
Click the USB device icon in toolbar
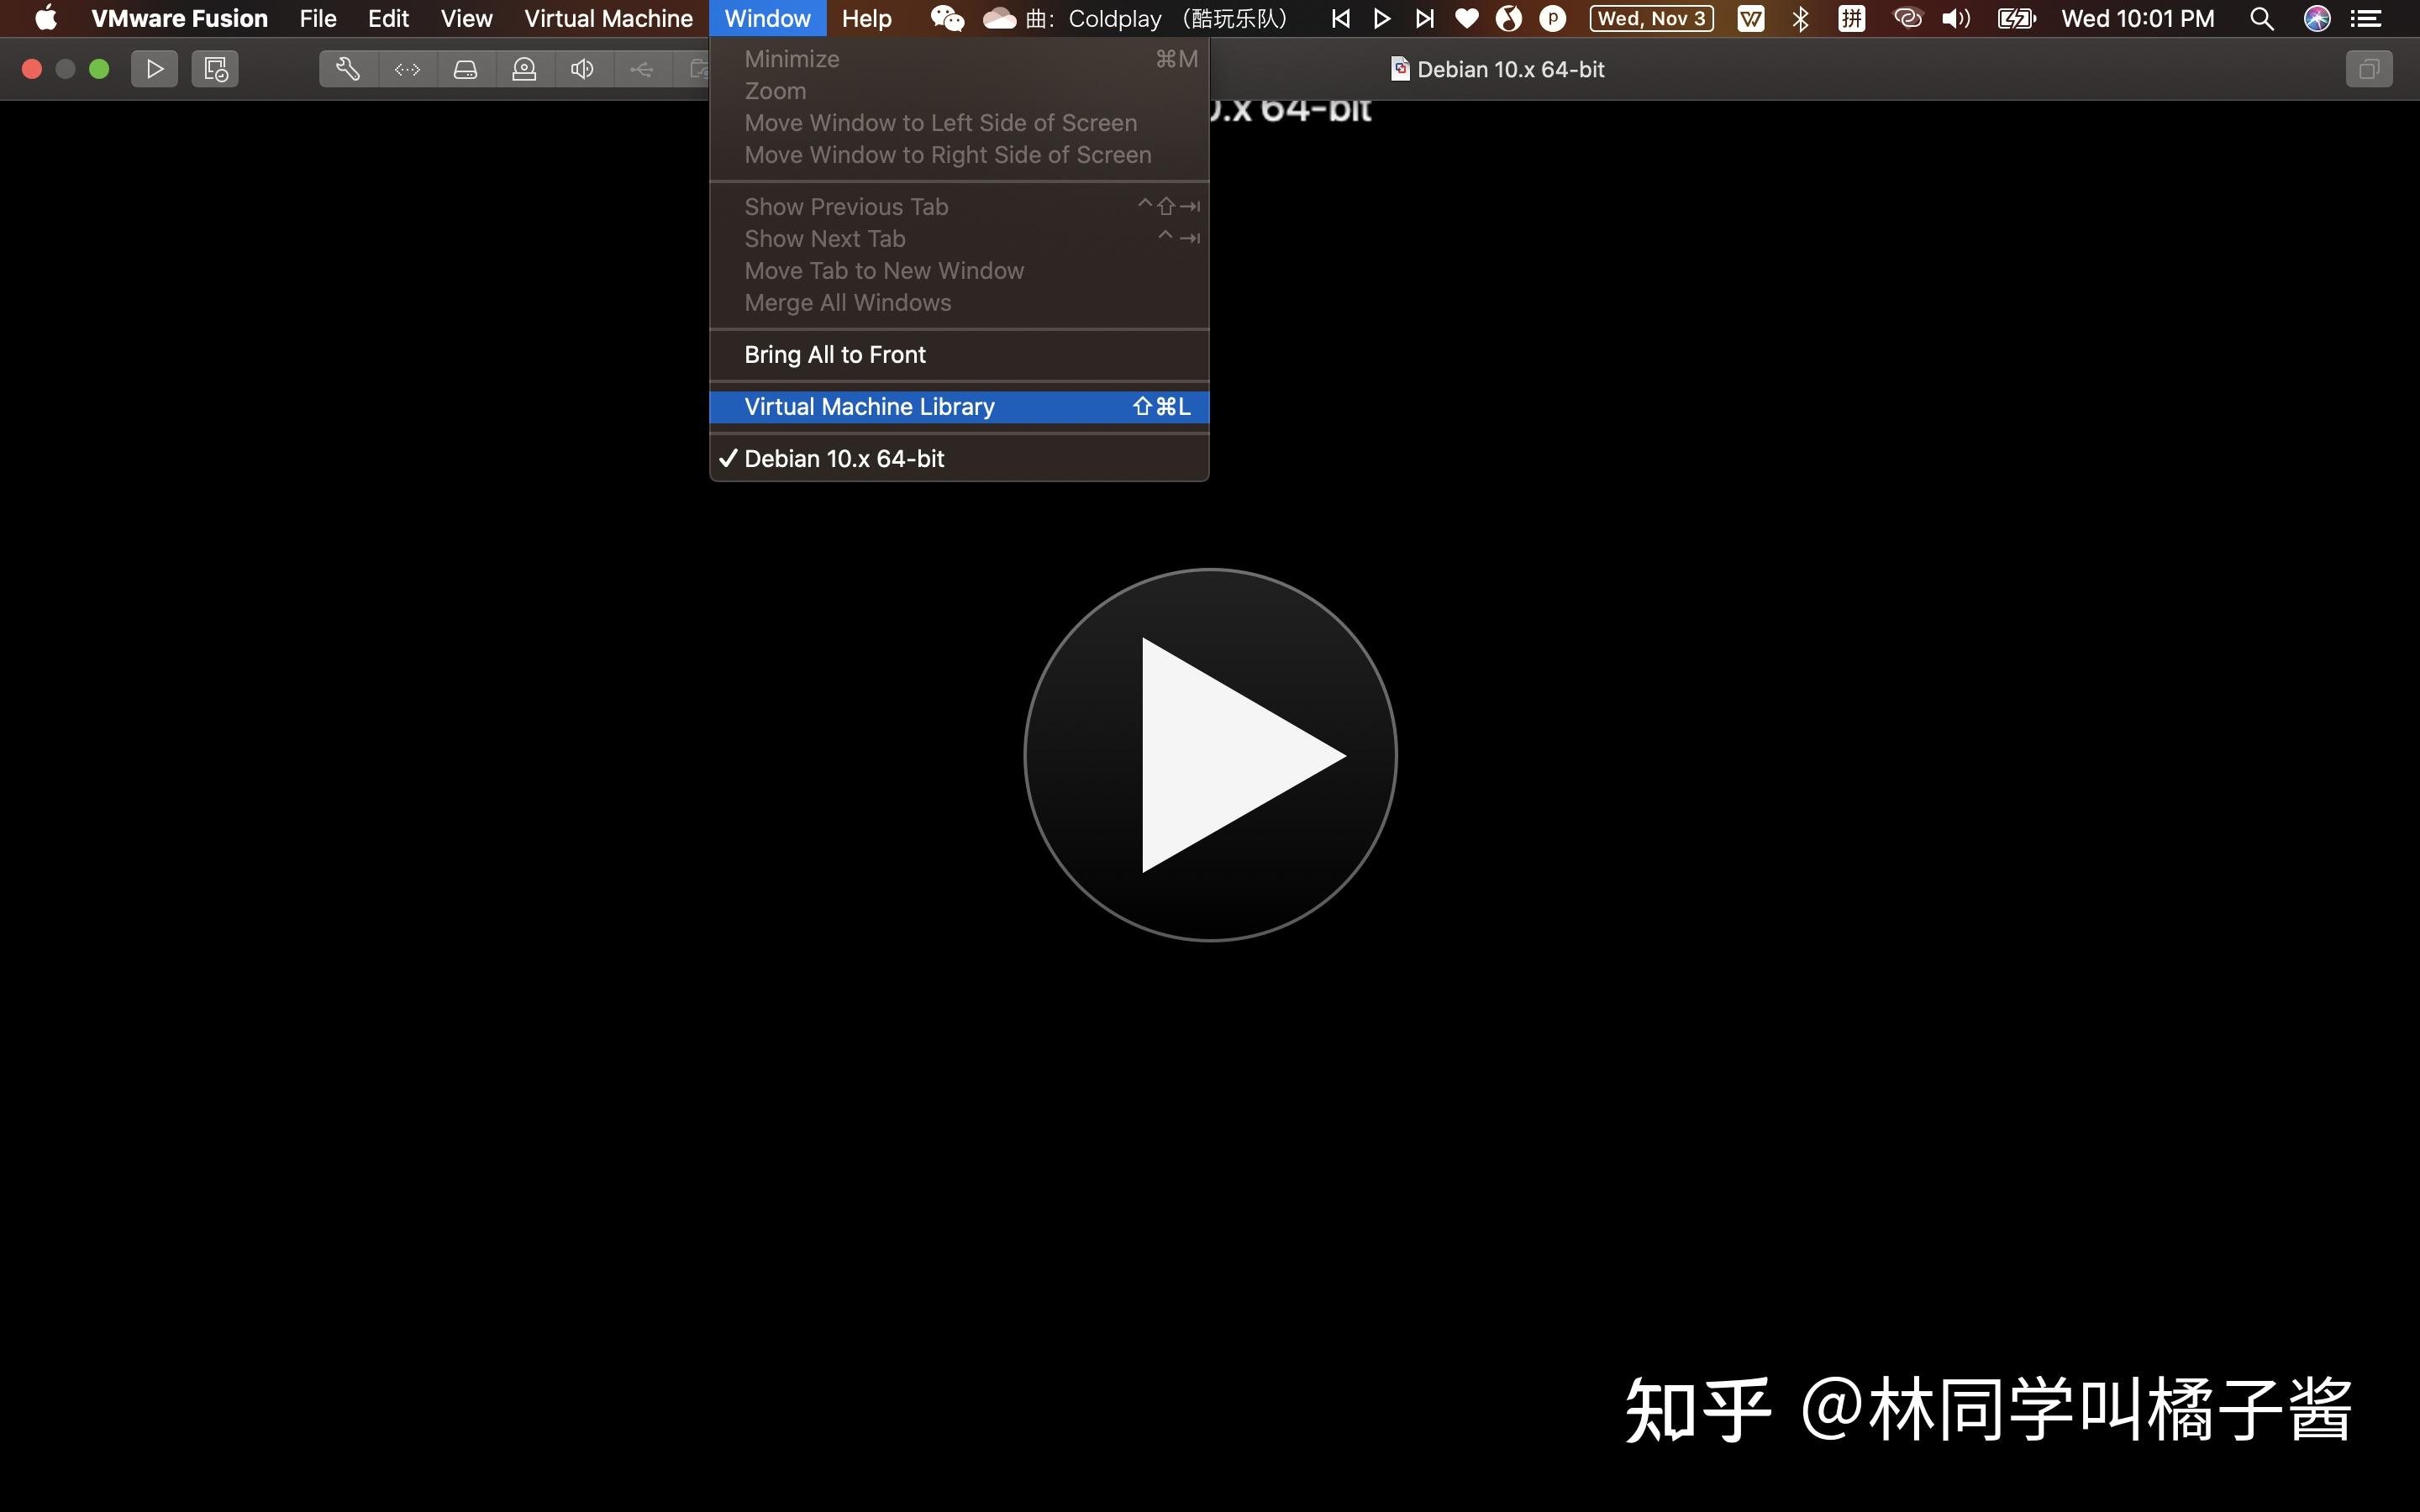642,69
